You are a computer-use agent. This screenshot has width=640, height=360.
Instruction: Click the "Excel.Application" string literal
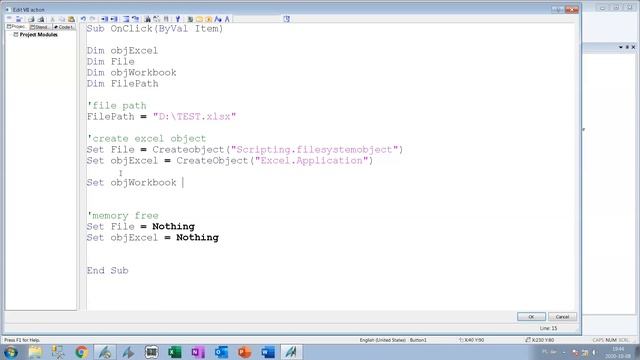pos(312,160)
